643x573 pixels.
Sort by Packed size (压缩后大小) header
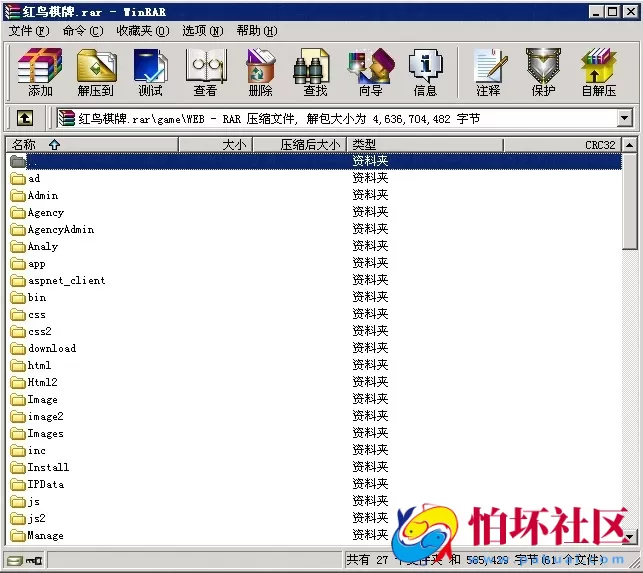pos(300,145)
